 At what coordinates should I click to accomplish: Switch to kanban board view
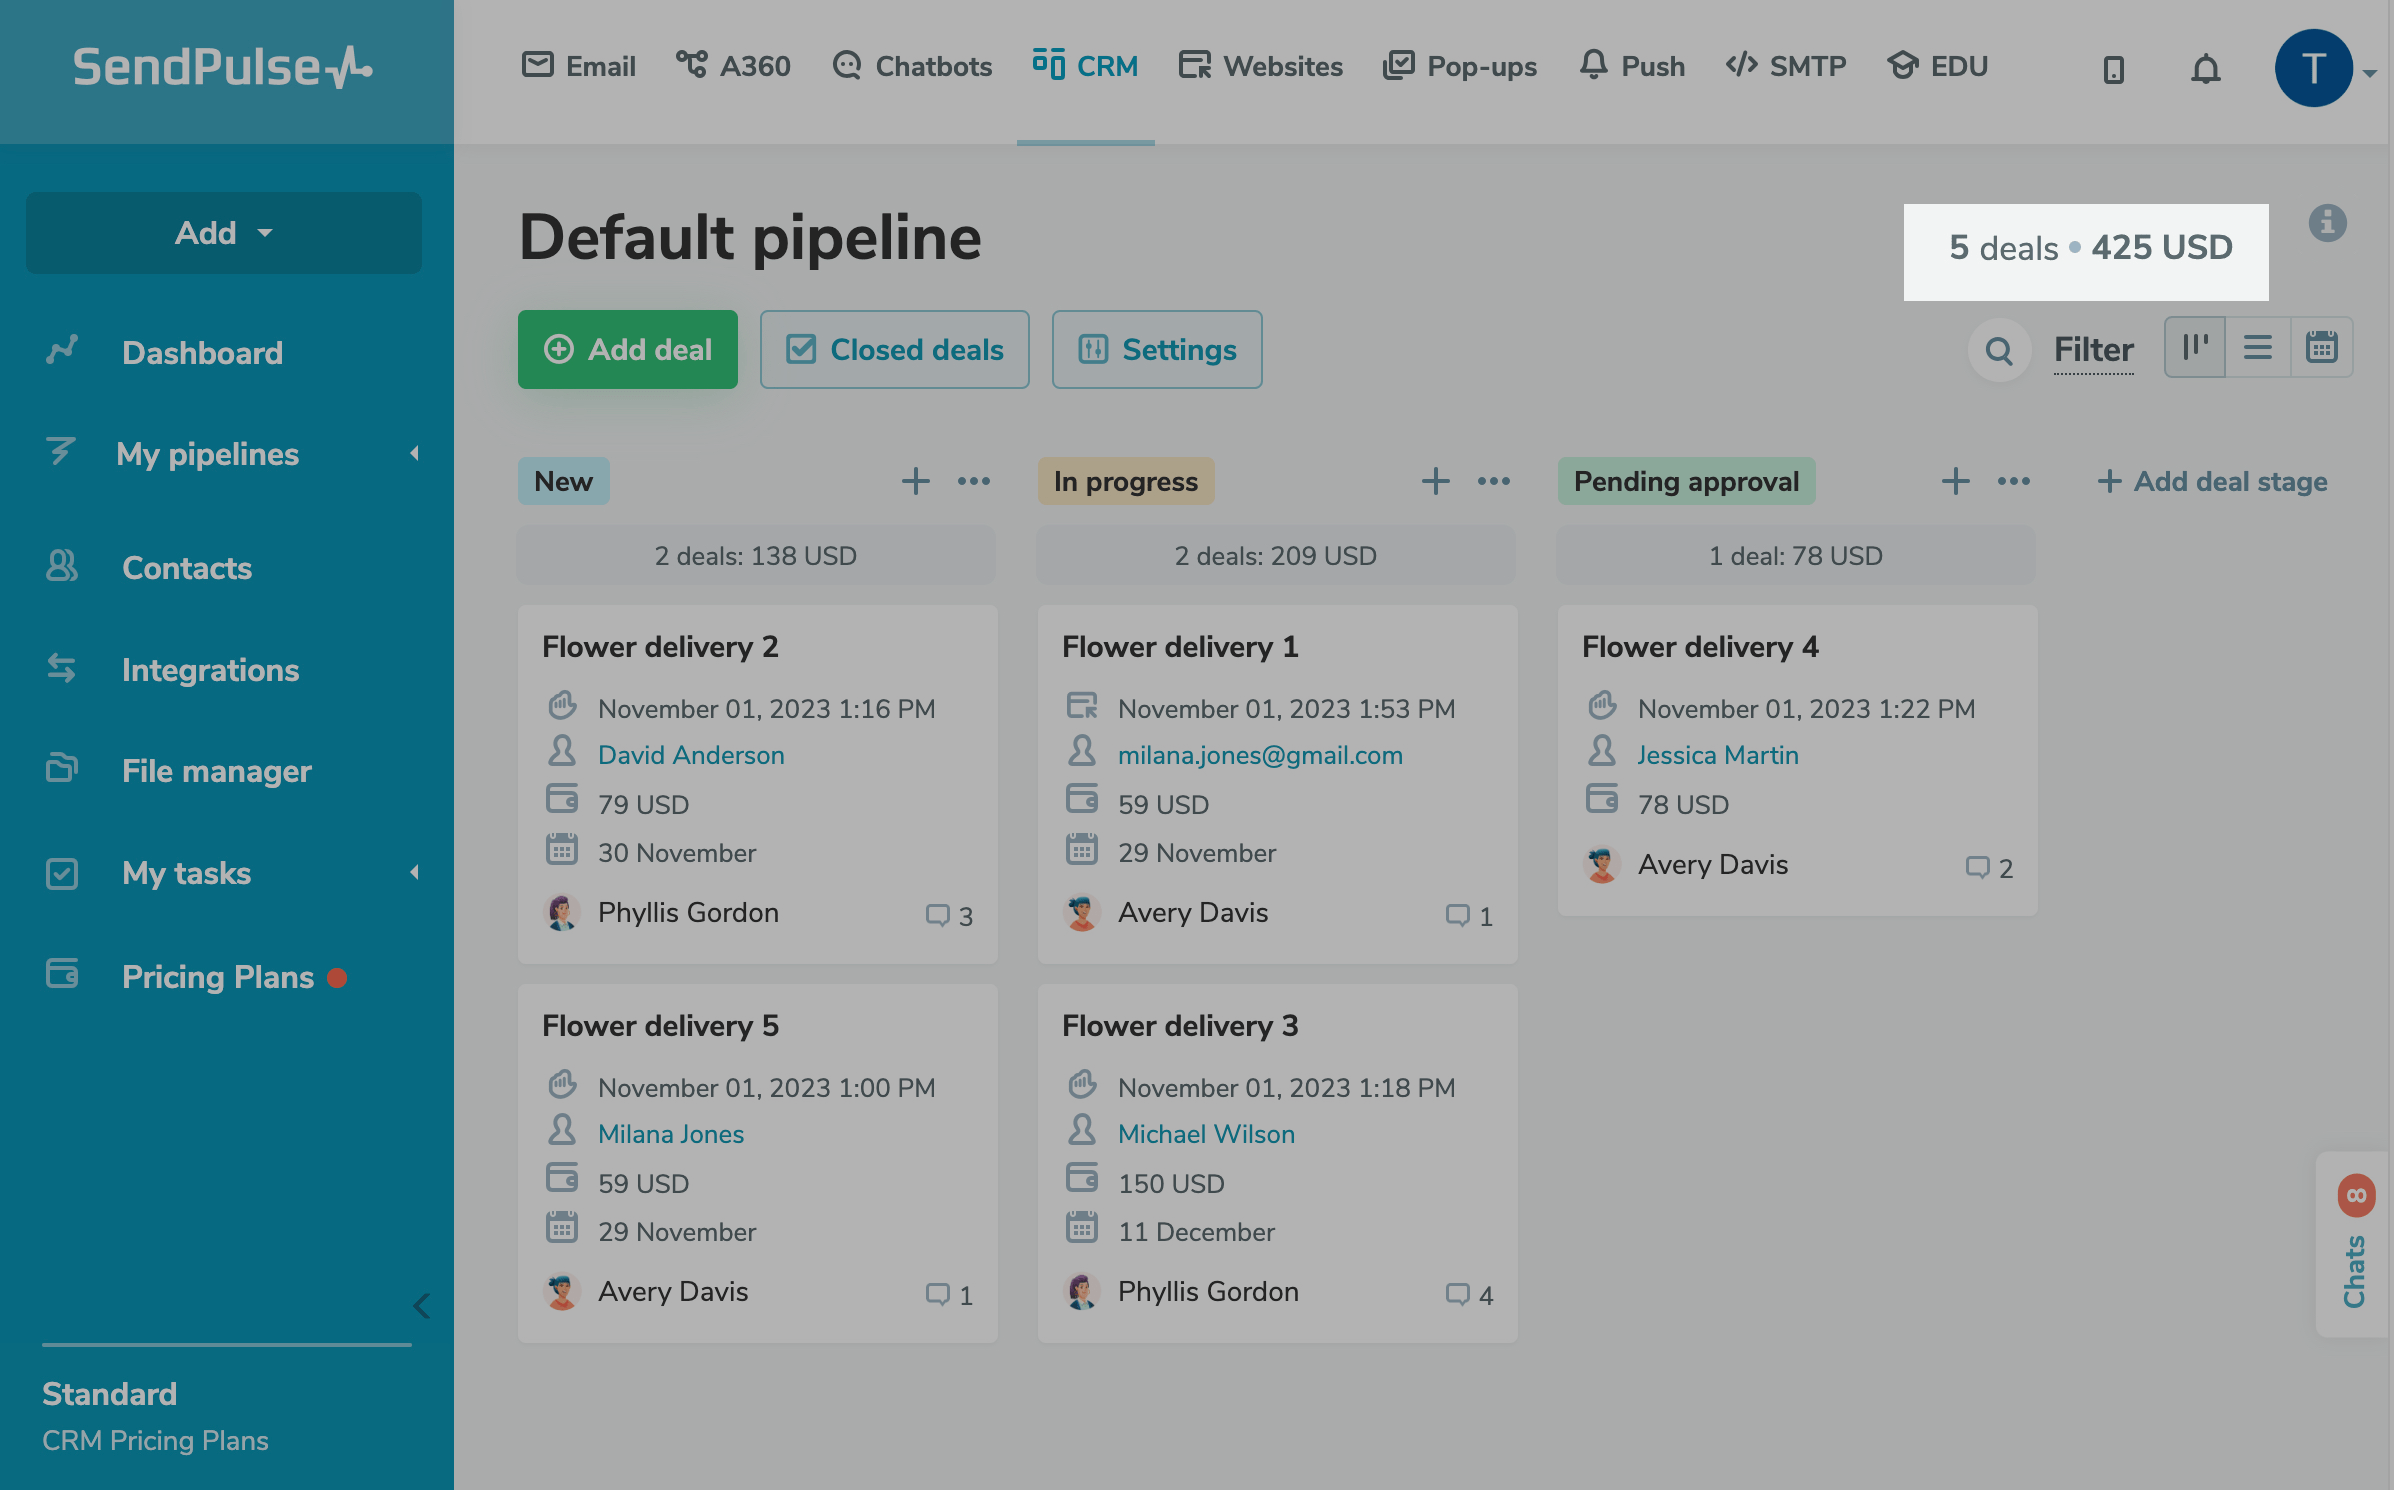pos(2195,347)
